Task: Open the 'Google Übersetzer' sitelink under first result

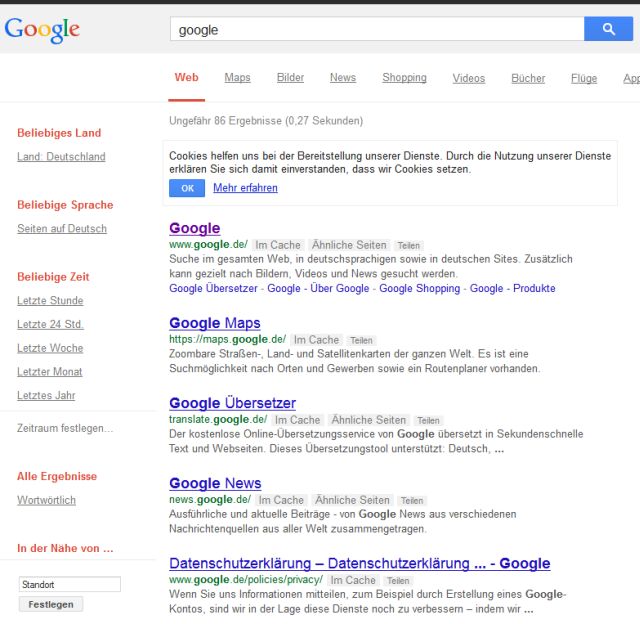Action: click(213, 288)
